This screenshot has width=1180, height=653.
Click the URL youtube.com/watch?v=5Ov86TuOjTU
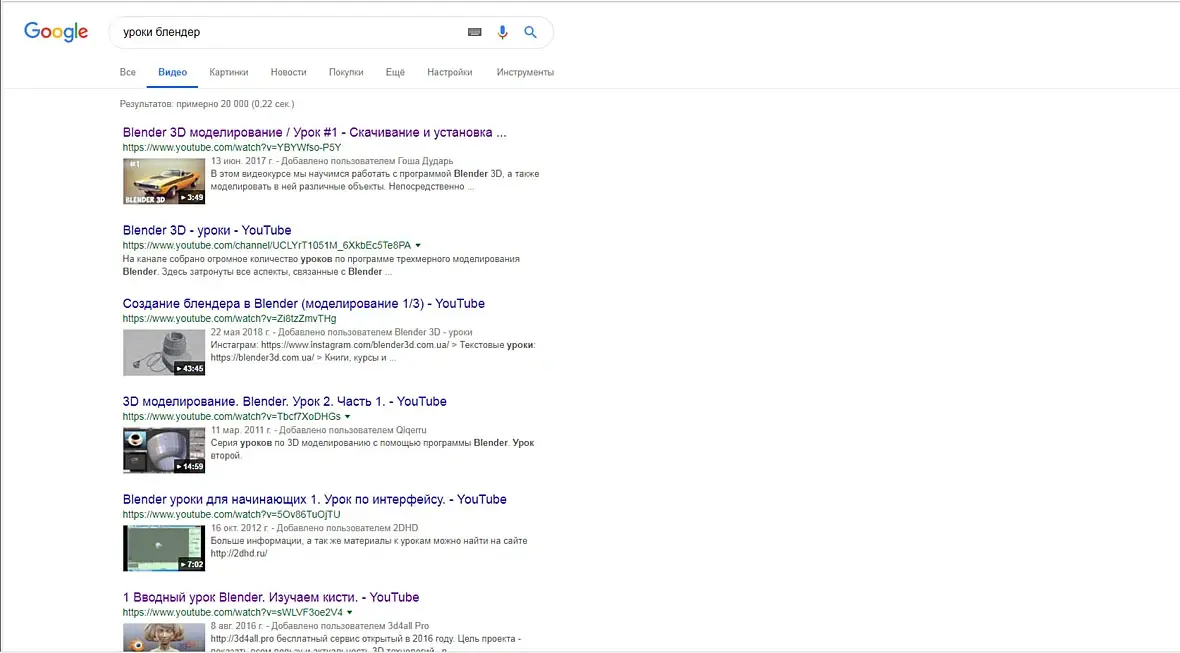coord(231,515)
